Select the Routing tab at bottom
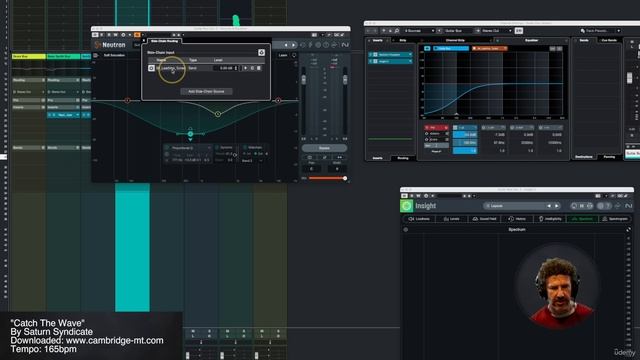The image size is (640, 360). click(x=403, y=158)
